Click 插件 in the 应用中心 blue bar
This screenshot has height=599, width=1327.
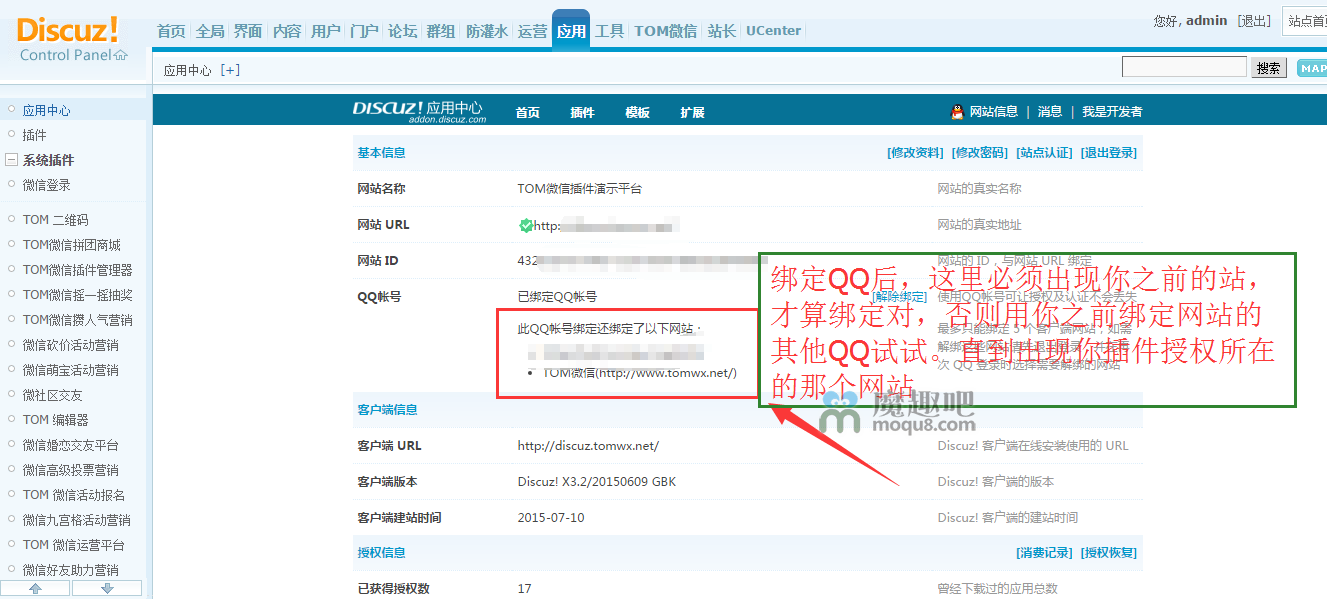pyautogui.click(x=582, y=113)
